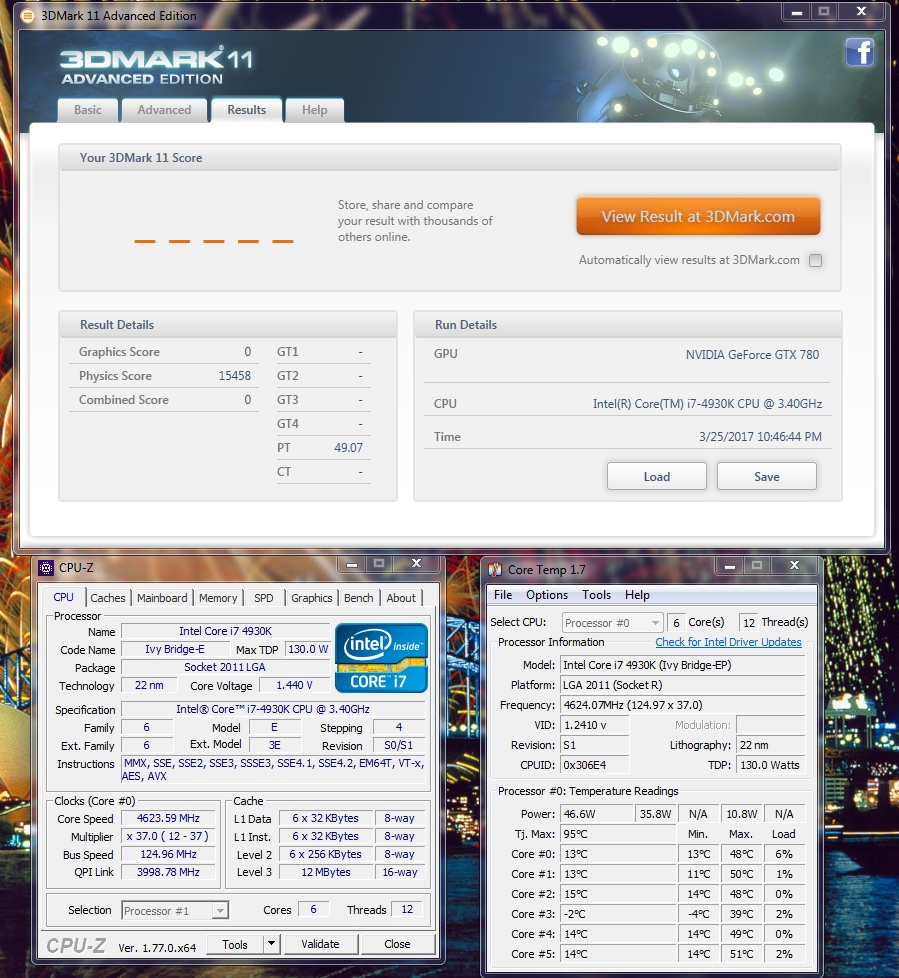Enable automatically view results at 3DMark.com
The image size is (899, 978).
815,261
